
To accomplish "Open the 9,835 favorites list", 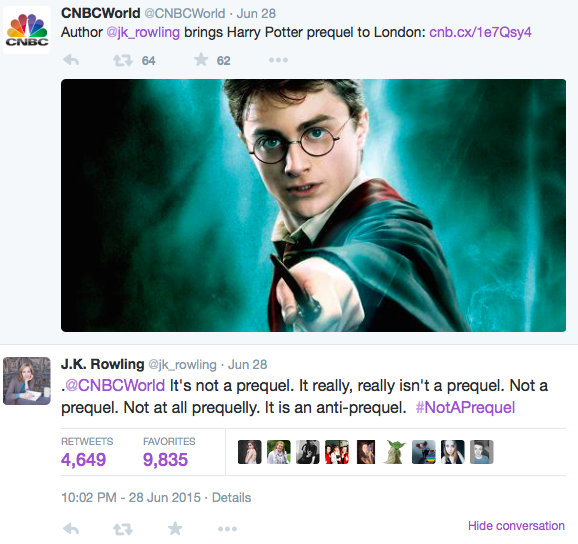I will point(169,452).
